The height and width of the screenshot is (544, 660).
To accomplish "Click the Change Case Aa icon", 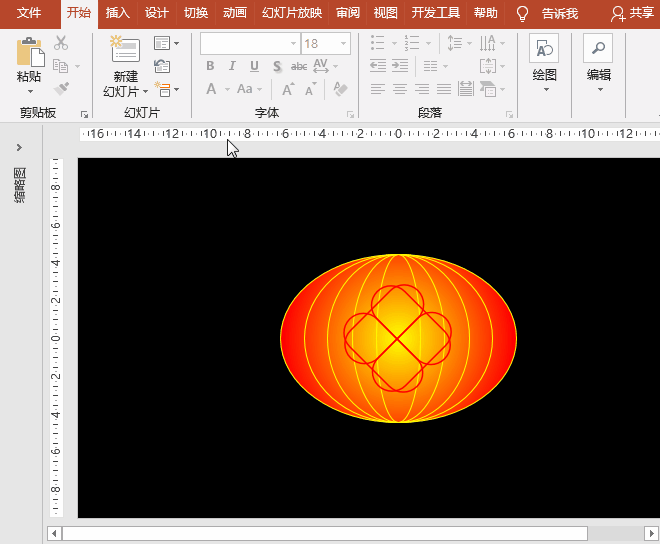I will point(245,89).
